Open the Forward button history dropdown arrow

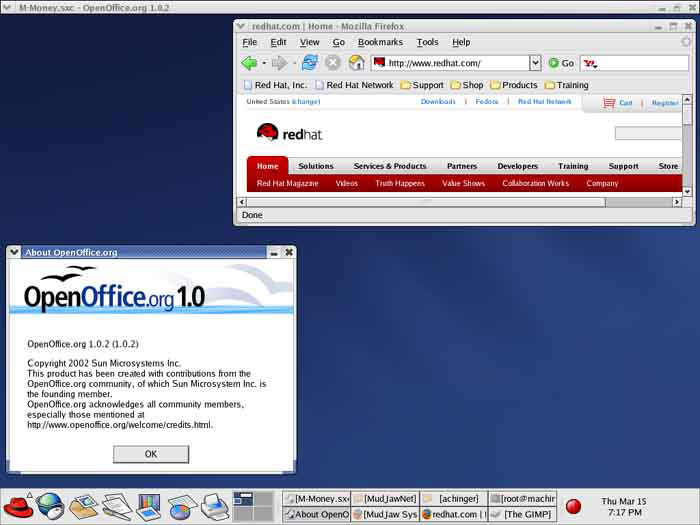coord(294,63)
